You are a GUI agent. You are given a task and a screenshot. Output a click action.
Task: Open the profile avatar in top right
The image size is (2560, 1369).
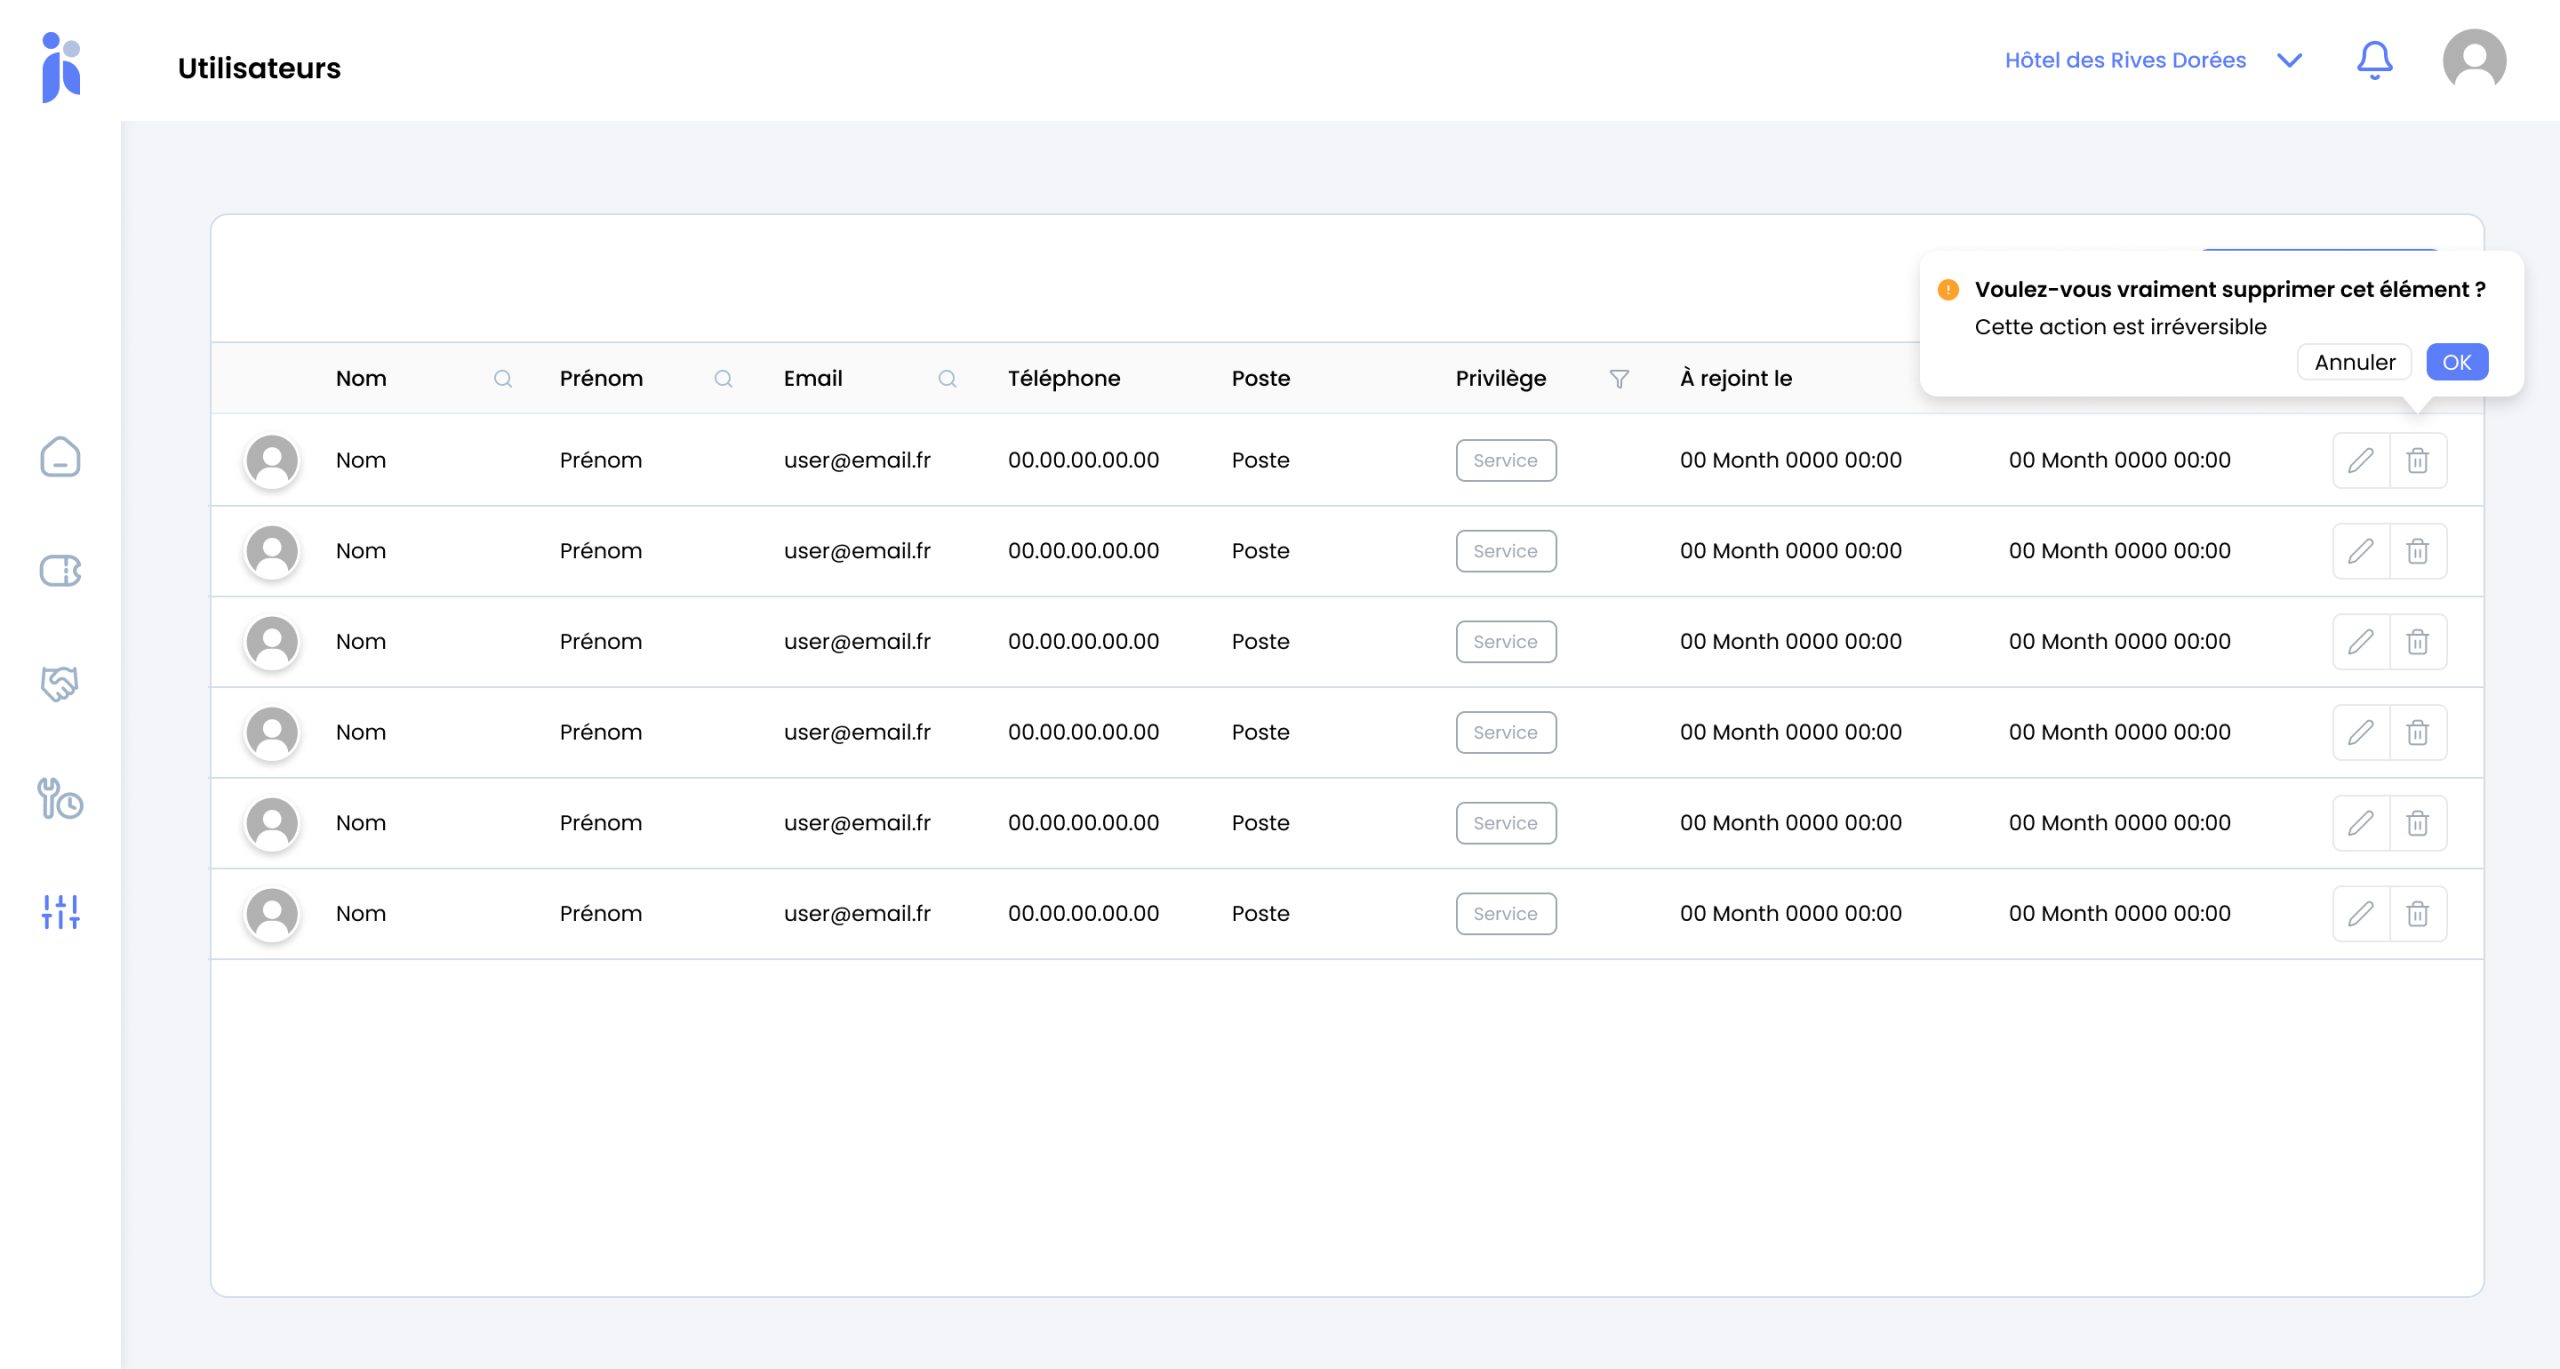click(2473, 61)
